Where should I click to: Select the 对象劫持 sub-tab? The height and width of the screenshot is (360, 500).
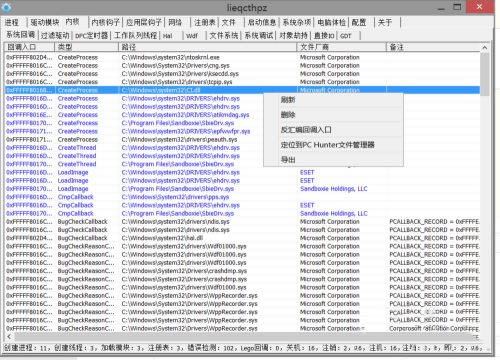293,35
